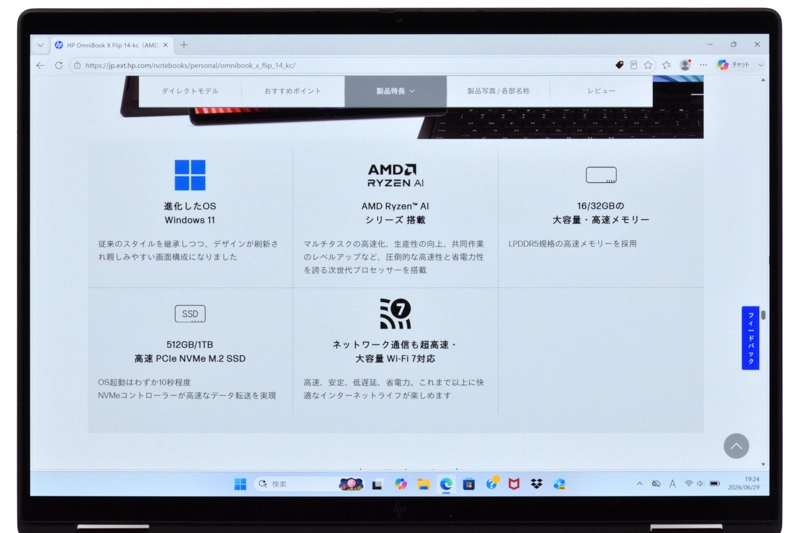Select the レビュー tab

click(601, 91)
